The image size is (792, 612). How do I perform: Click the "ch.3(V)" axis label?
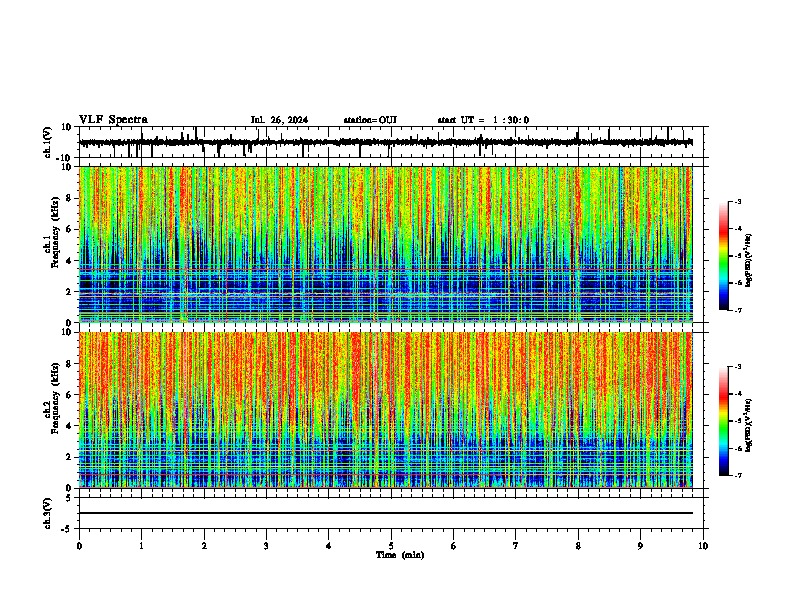pyautogui.click(x=48, y=513)
